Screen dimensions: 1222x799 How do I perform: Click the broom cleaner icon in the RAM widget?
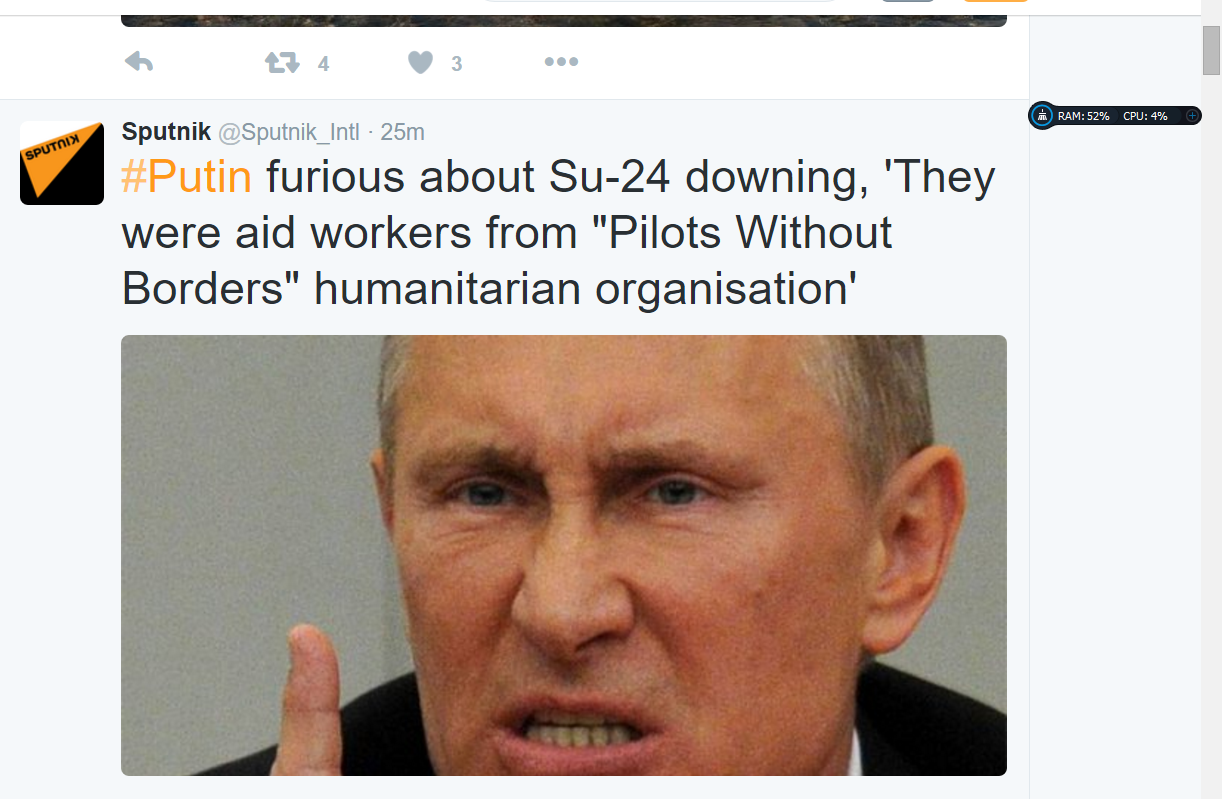pyautogui.click(x=1042, y=116)
